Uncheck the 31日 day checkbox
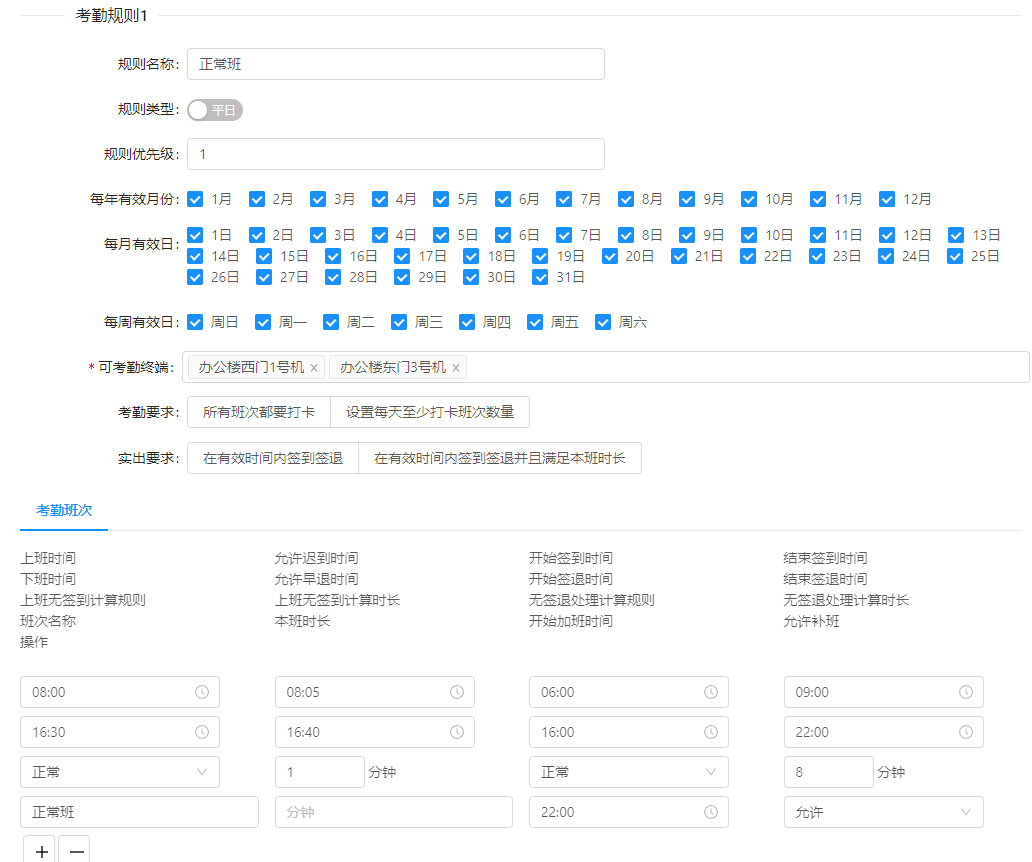This screenshot has width=1032, height=862. point(541,277)
